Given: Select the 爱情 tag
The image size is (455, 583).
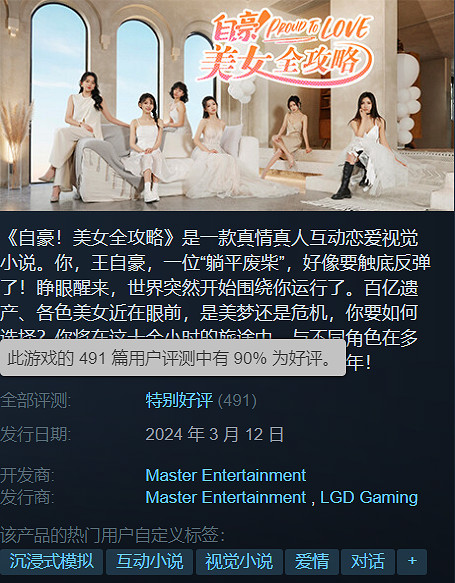Looking at the screenshot, I should [x=312, y=561].
